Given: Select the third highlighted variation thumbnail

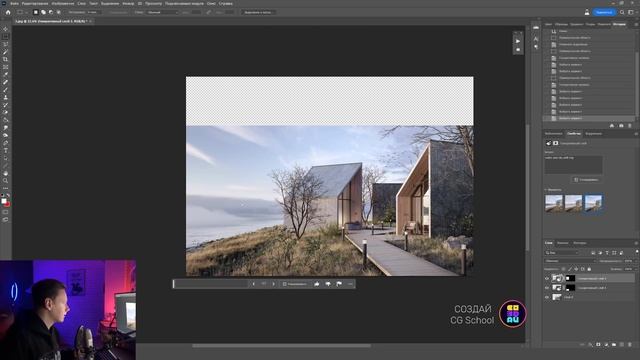Looking at the screenshot, I should pyautogui.click(x=593, y=203).
